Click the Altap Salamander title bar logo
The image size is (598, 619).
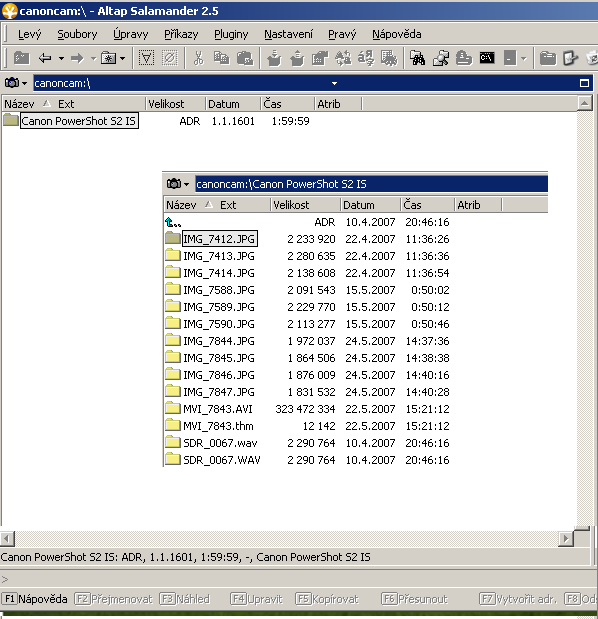[9, 11]
